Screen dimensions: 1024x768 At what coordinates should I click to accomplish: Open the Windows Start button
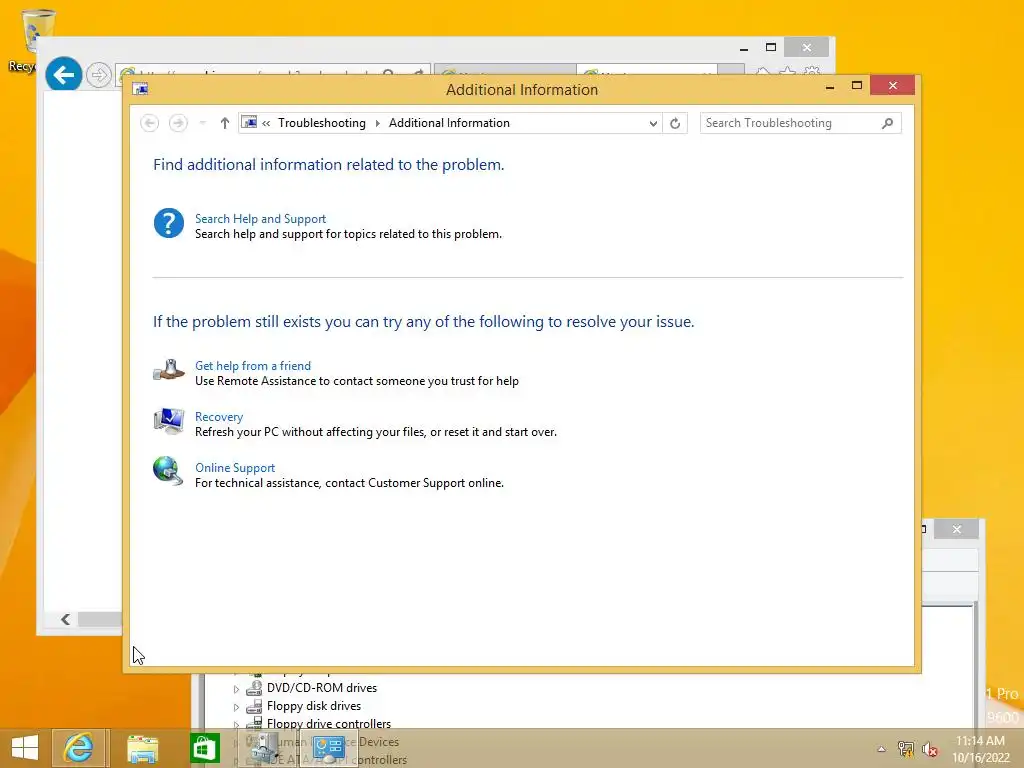pyautogui.click(x=25, y=748)
